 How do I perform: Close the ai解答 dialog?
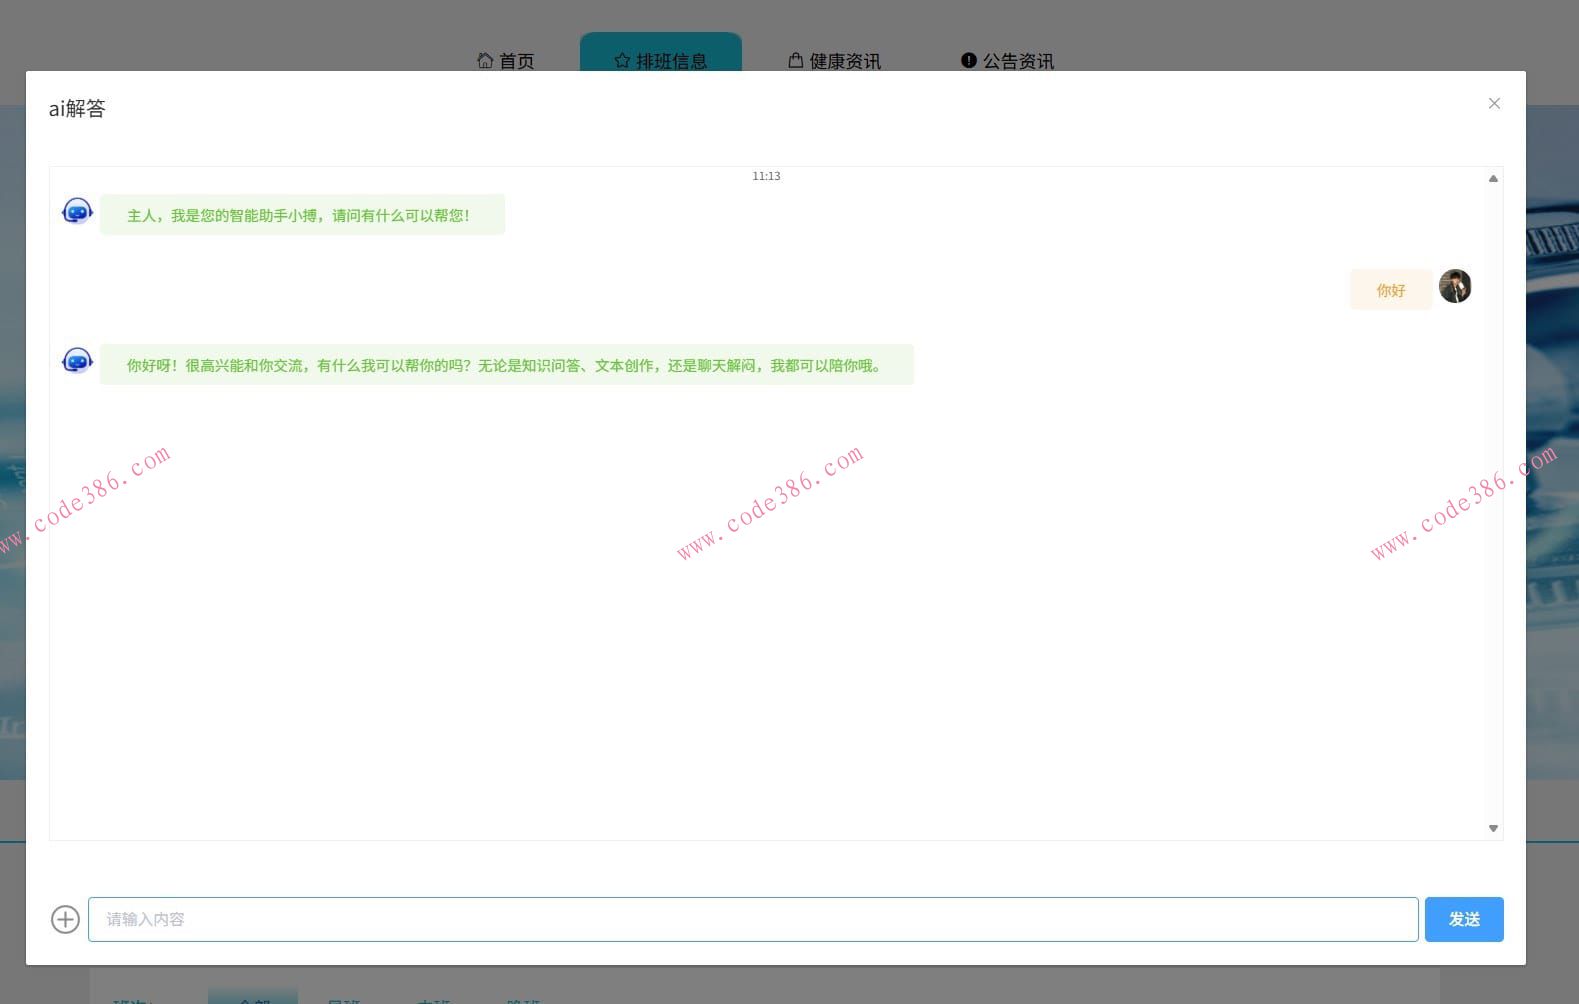(x=1494, y=103)
